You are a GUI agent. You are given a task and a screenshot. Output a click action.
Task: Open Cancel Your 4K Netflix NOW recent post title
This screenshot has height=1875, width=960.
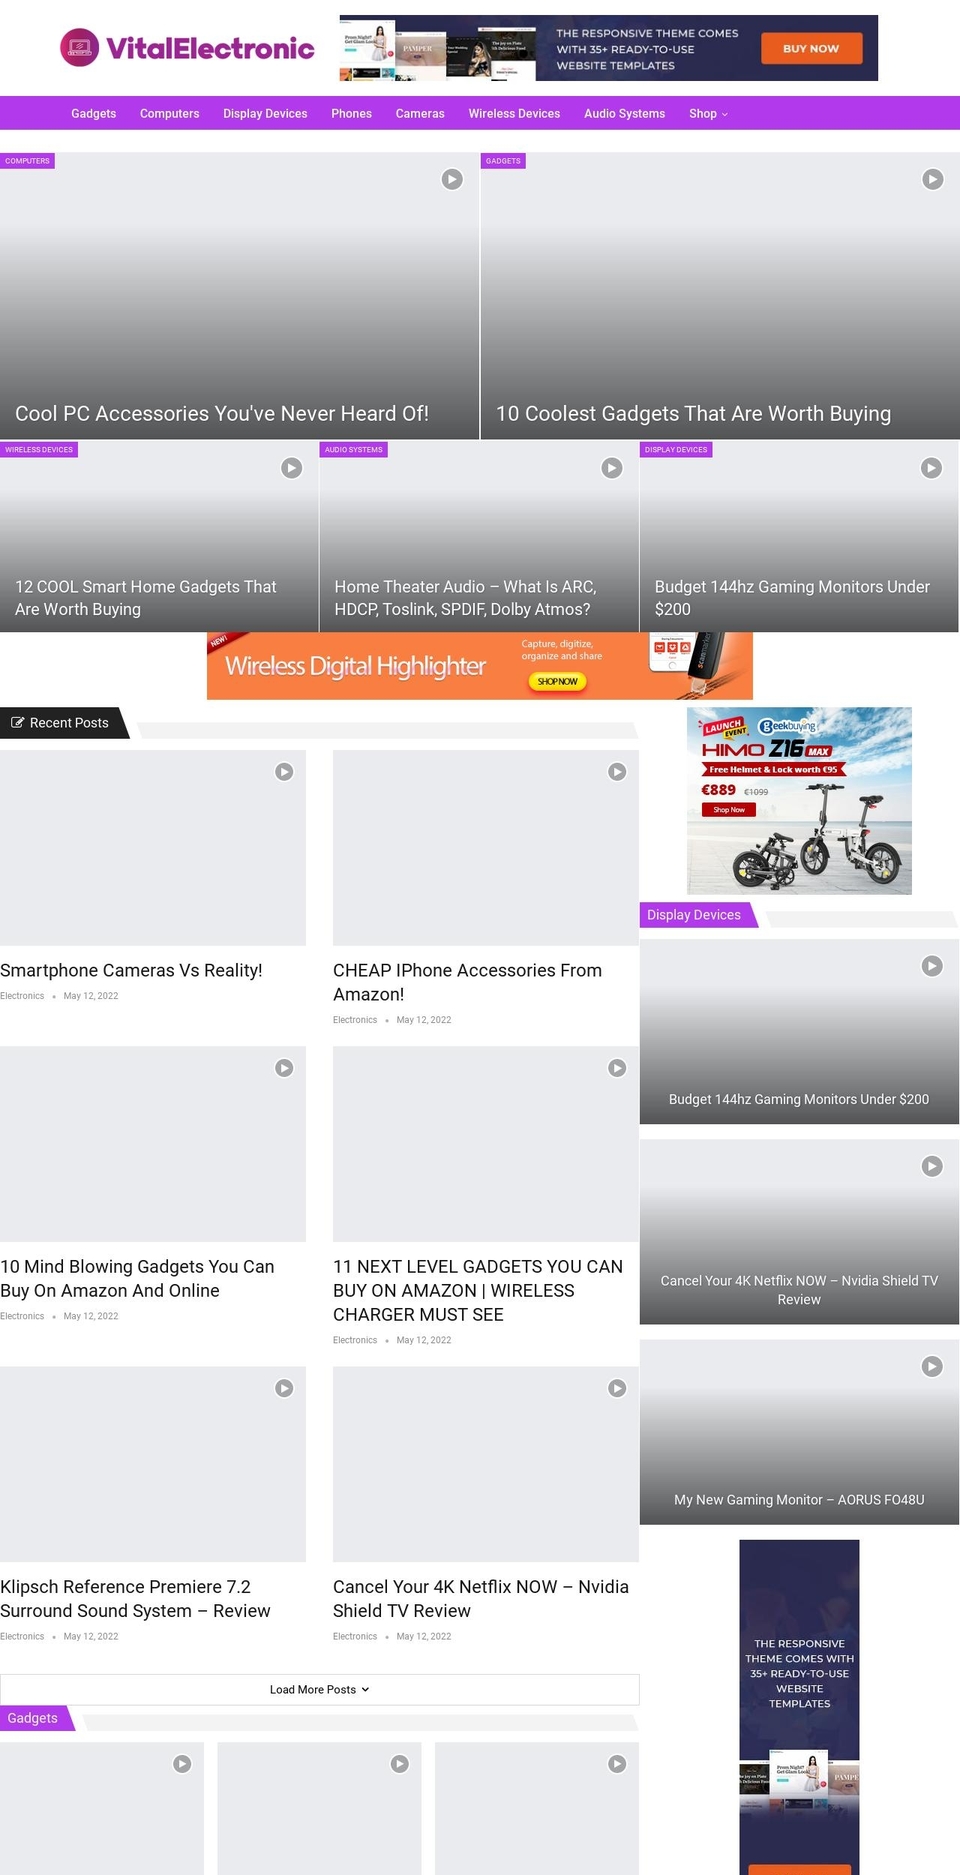point(481,1598)
